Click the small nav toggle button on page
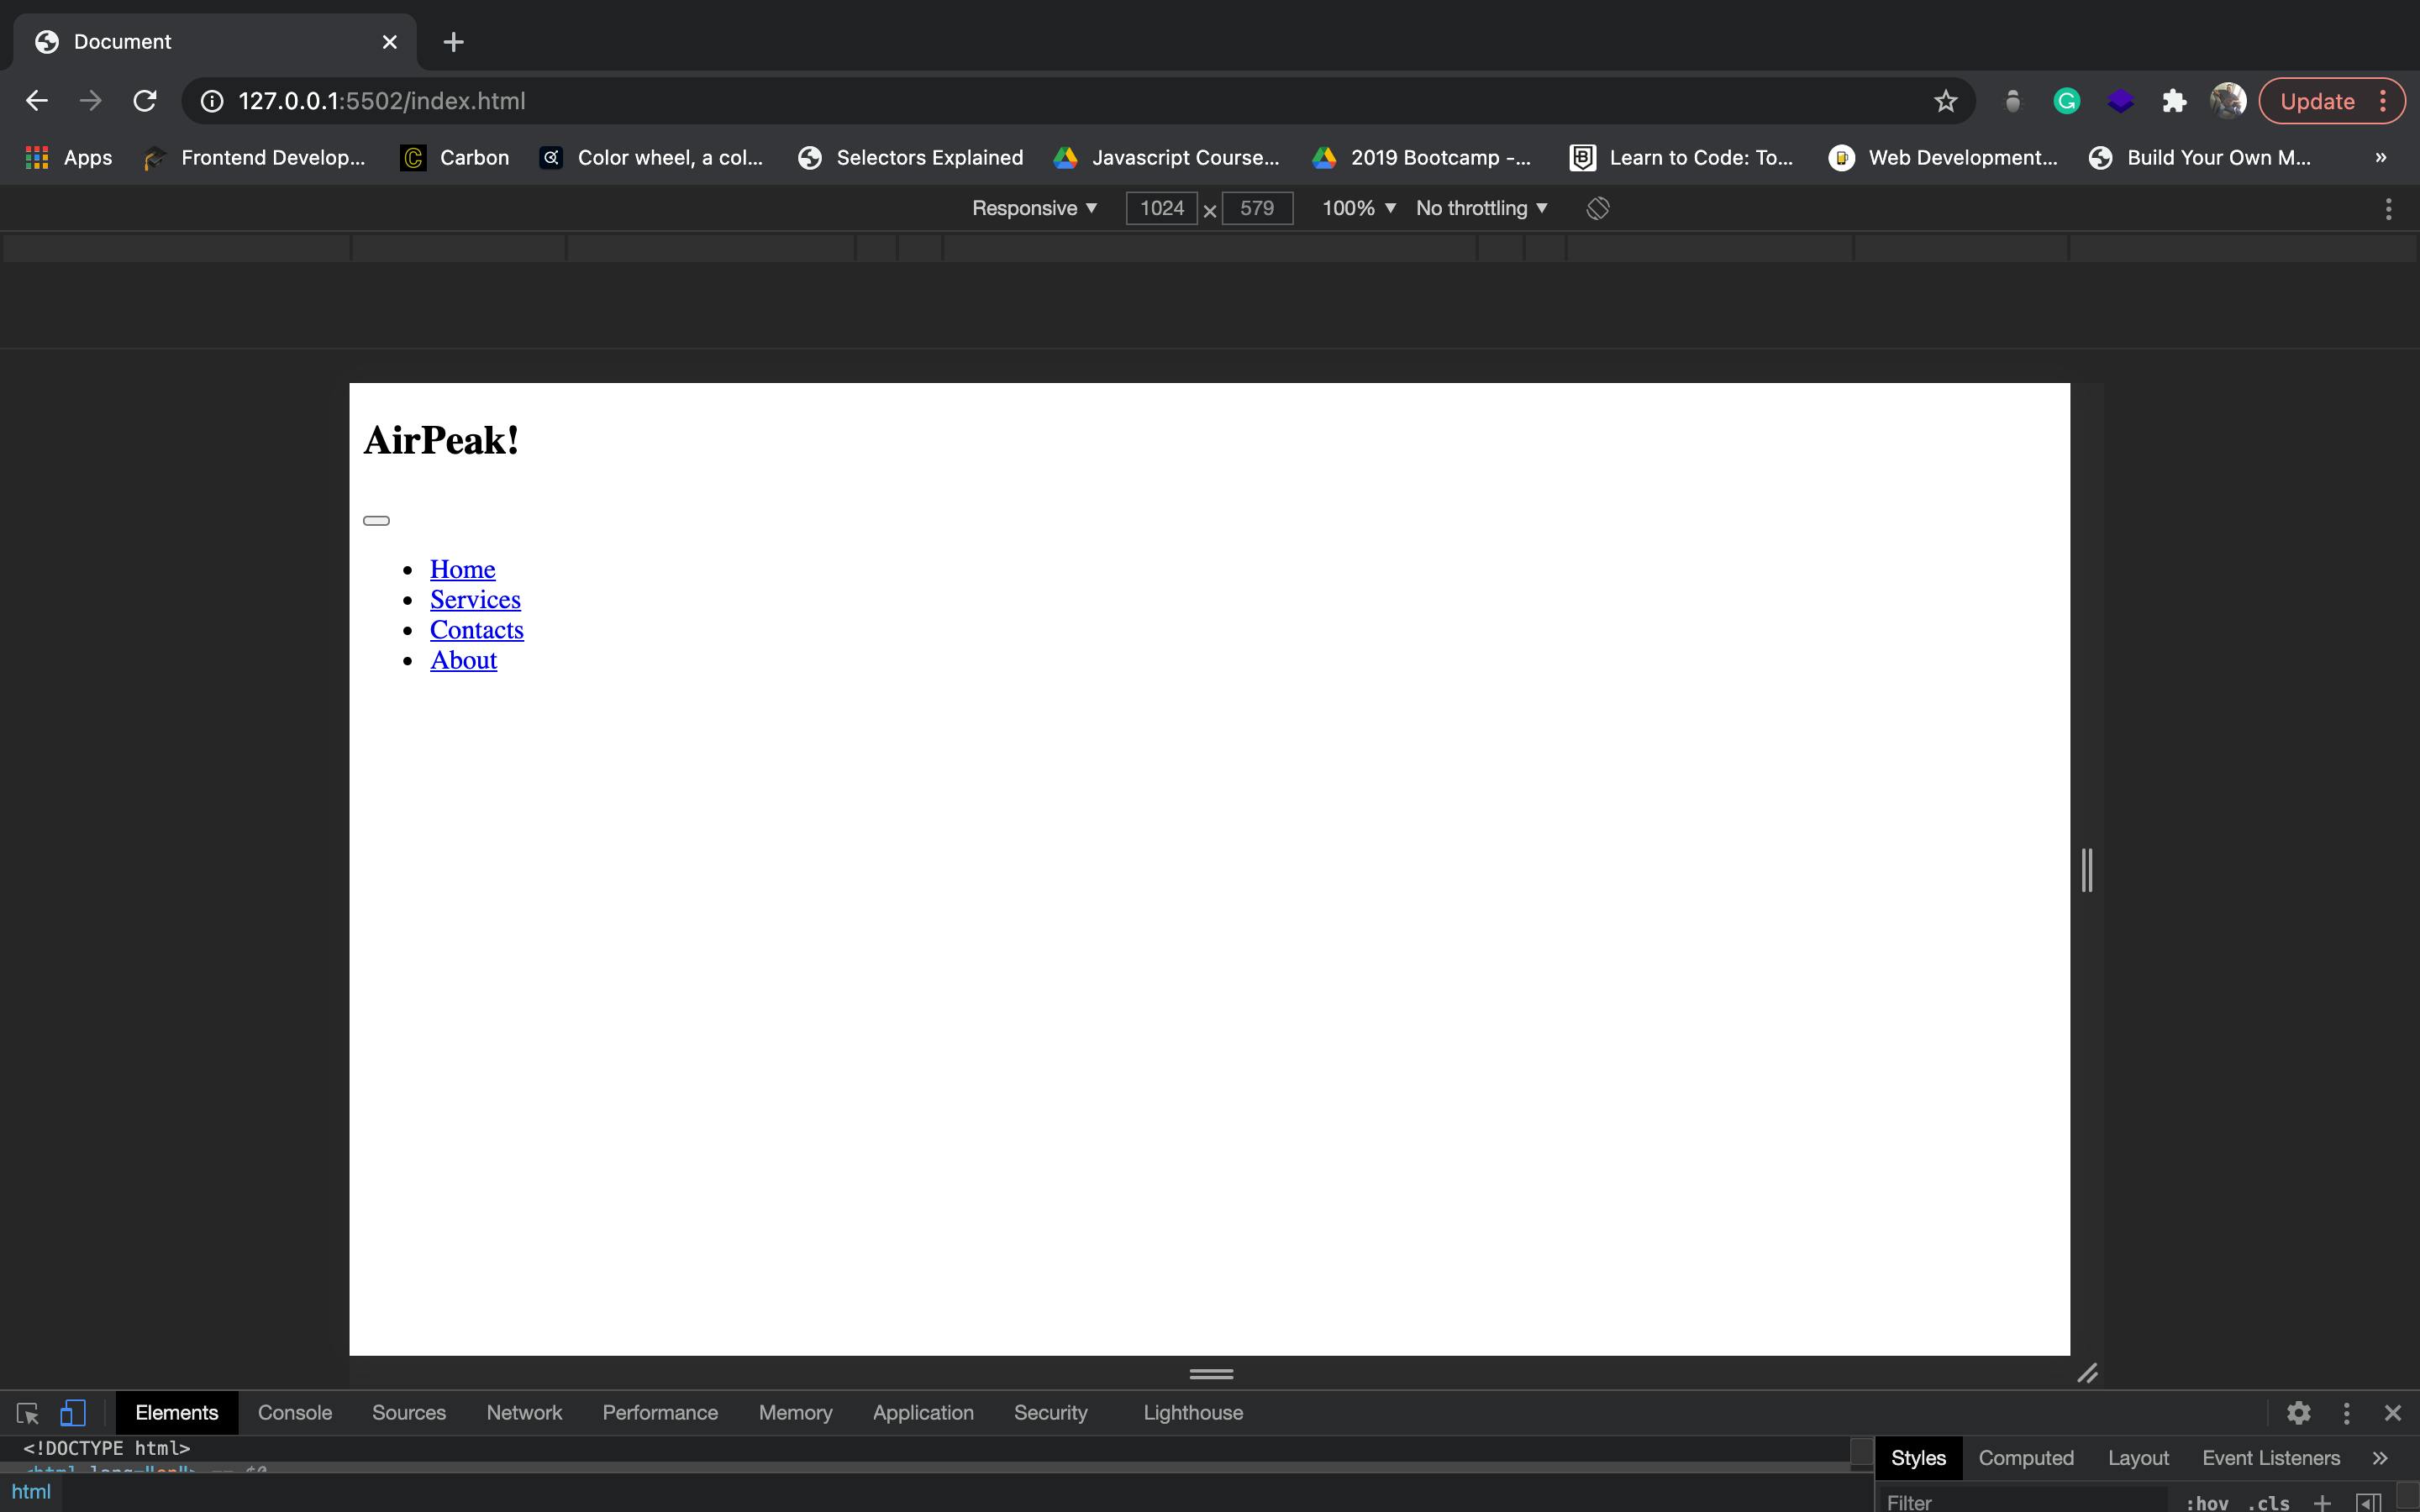The height and width of the screenshot is (1512, 2420). click(x=376, y=520)
